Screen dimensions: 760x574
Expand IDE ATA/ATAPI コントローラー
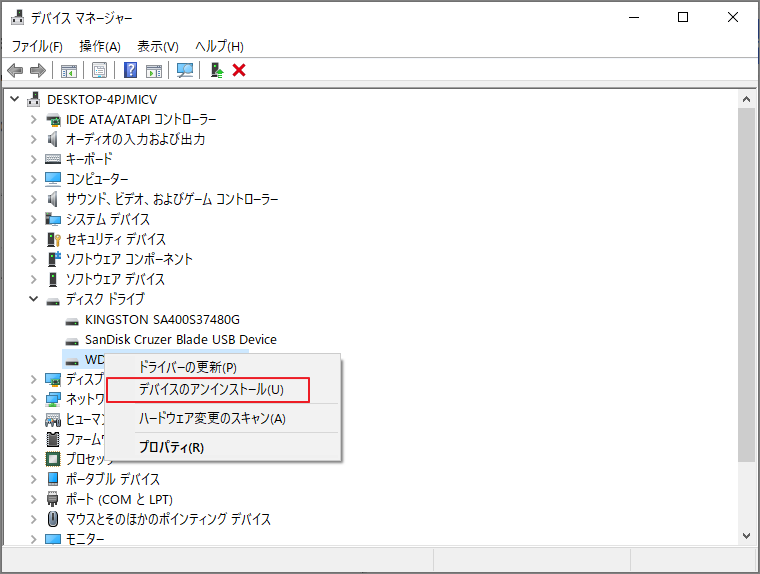tap(33, 119)
